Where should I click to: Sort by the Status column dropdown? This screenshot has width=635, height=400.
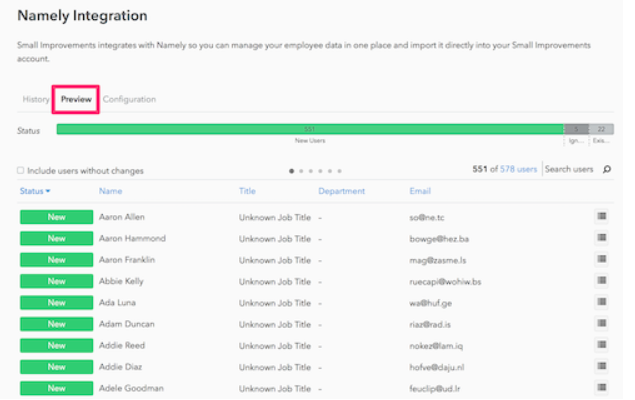35,191
